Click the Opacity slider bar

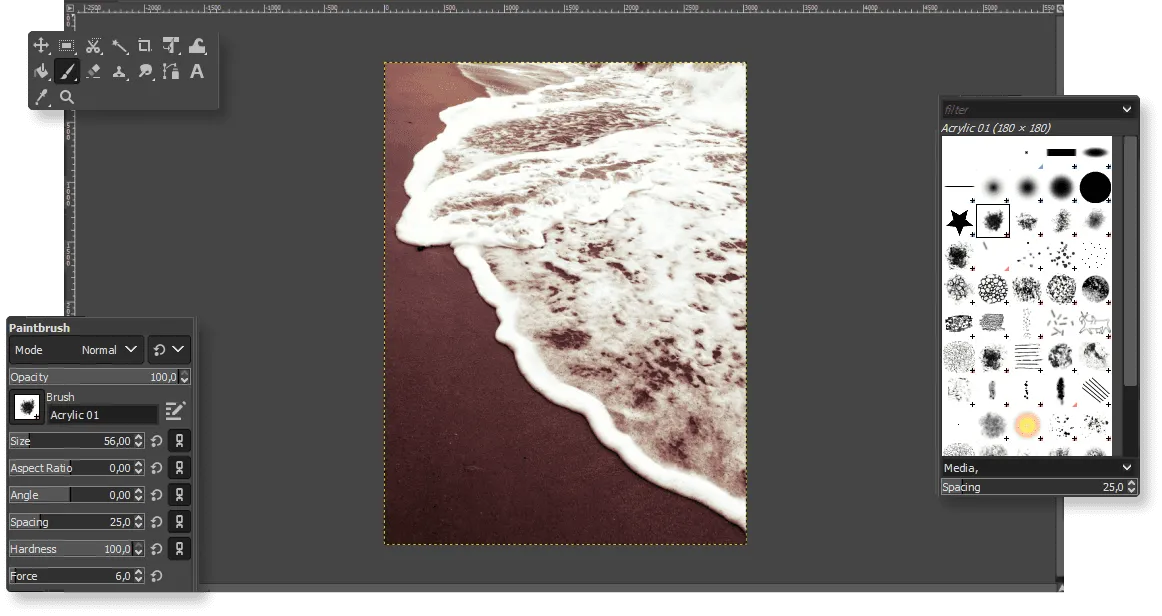click(x=90, y=377)
